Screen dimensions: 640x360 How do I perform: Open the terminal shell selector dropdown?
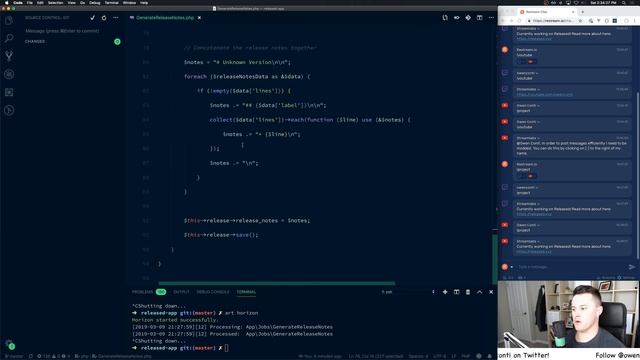coord(407,292)
